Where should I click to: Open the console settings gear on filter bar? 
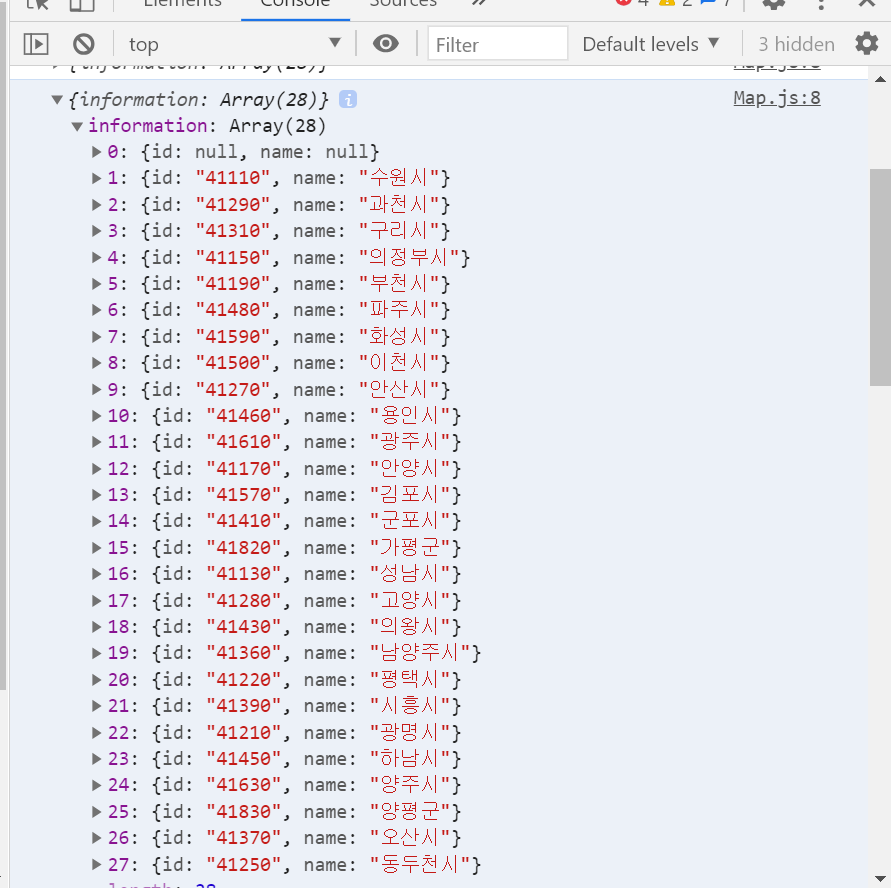click(866, 43)
